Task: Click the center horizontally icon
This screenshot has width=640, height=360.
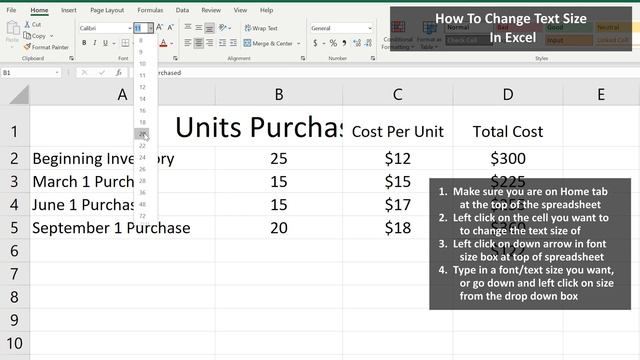Action: coord(198,42)
